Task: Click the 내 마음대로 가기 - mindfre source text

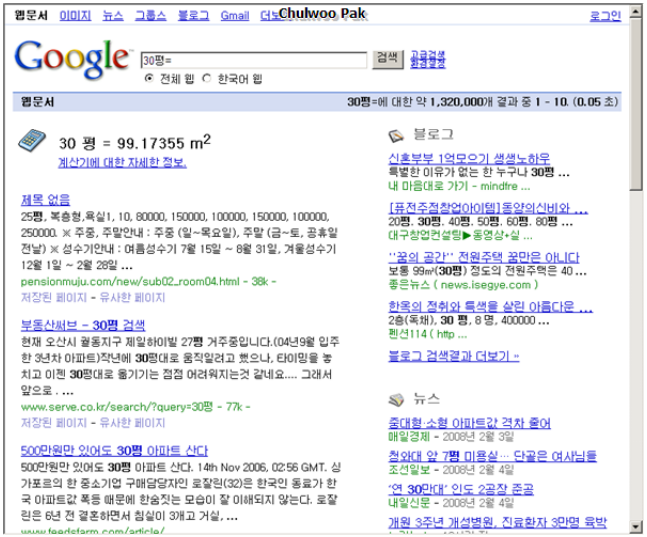Action: pyautogui.click(x=459, y=186)
